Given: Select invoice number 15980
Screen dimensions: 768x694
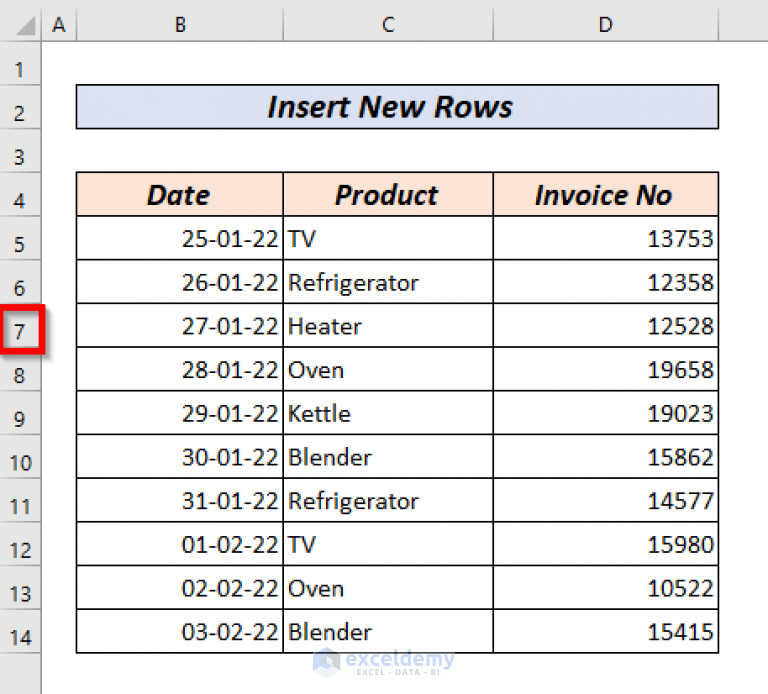Looking at the screenshot, I should pyautogui.click(x=606, y=544).
